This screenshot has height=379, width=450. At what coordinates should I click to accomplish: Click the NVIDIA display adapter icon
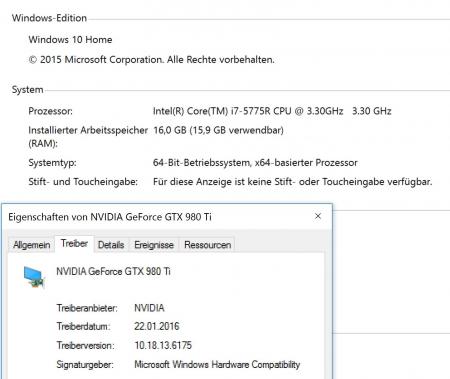pyautogui.click(x=34, y=276)
